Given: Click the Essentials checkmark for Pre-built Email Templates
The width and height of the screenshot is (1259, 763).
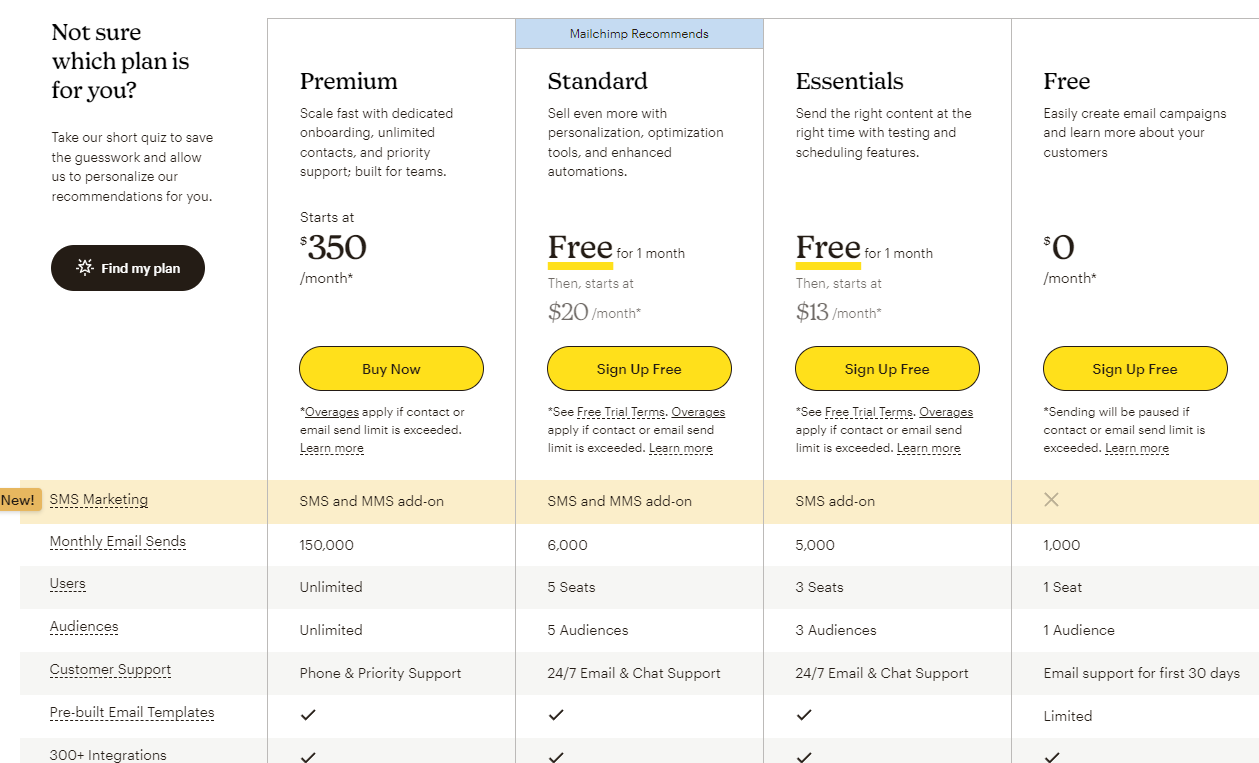Looking at the screenshot, I should coord(804,715).
